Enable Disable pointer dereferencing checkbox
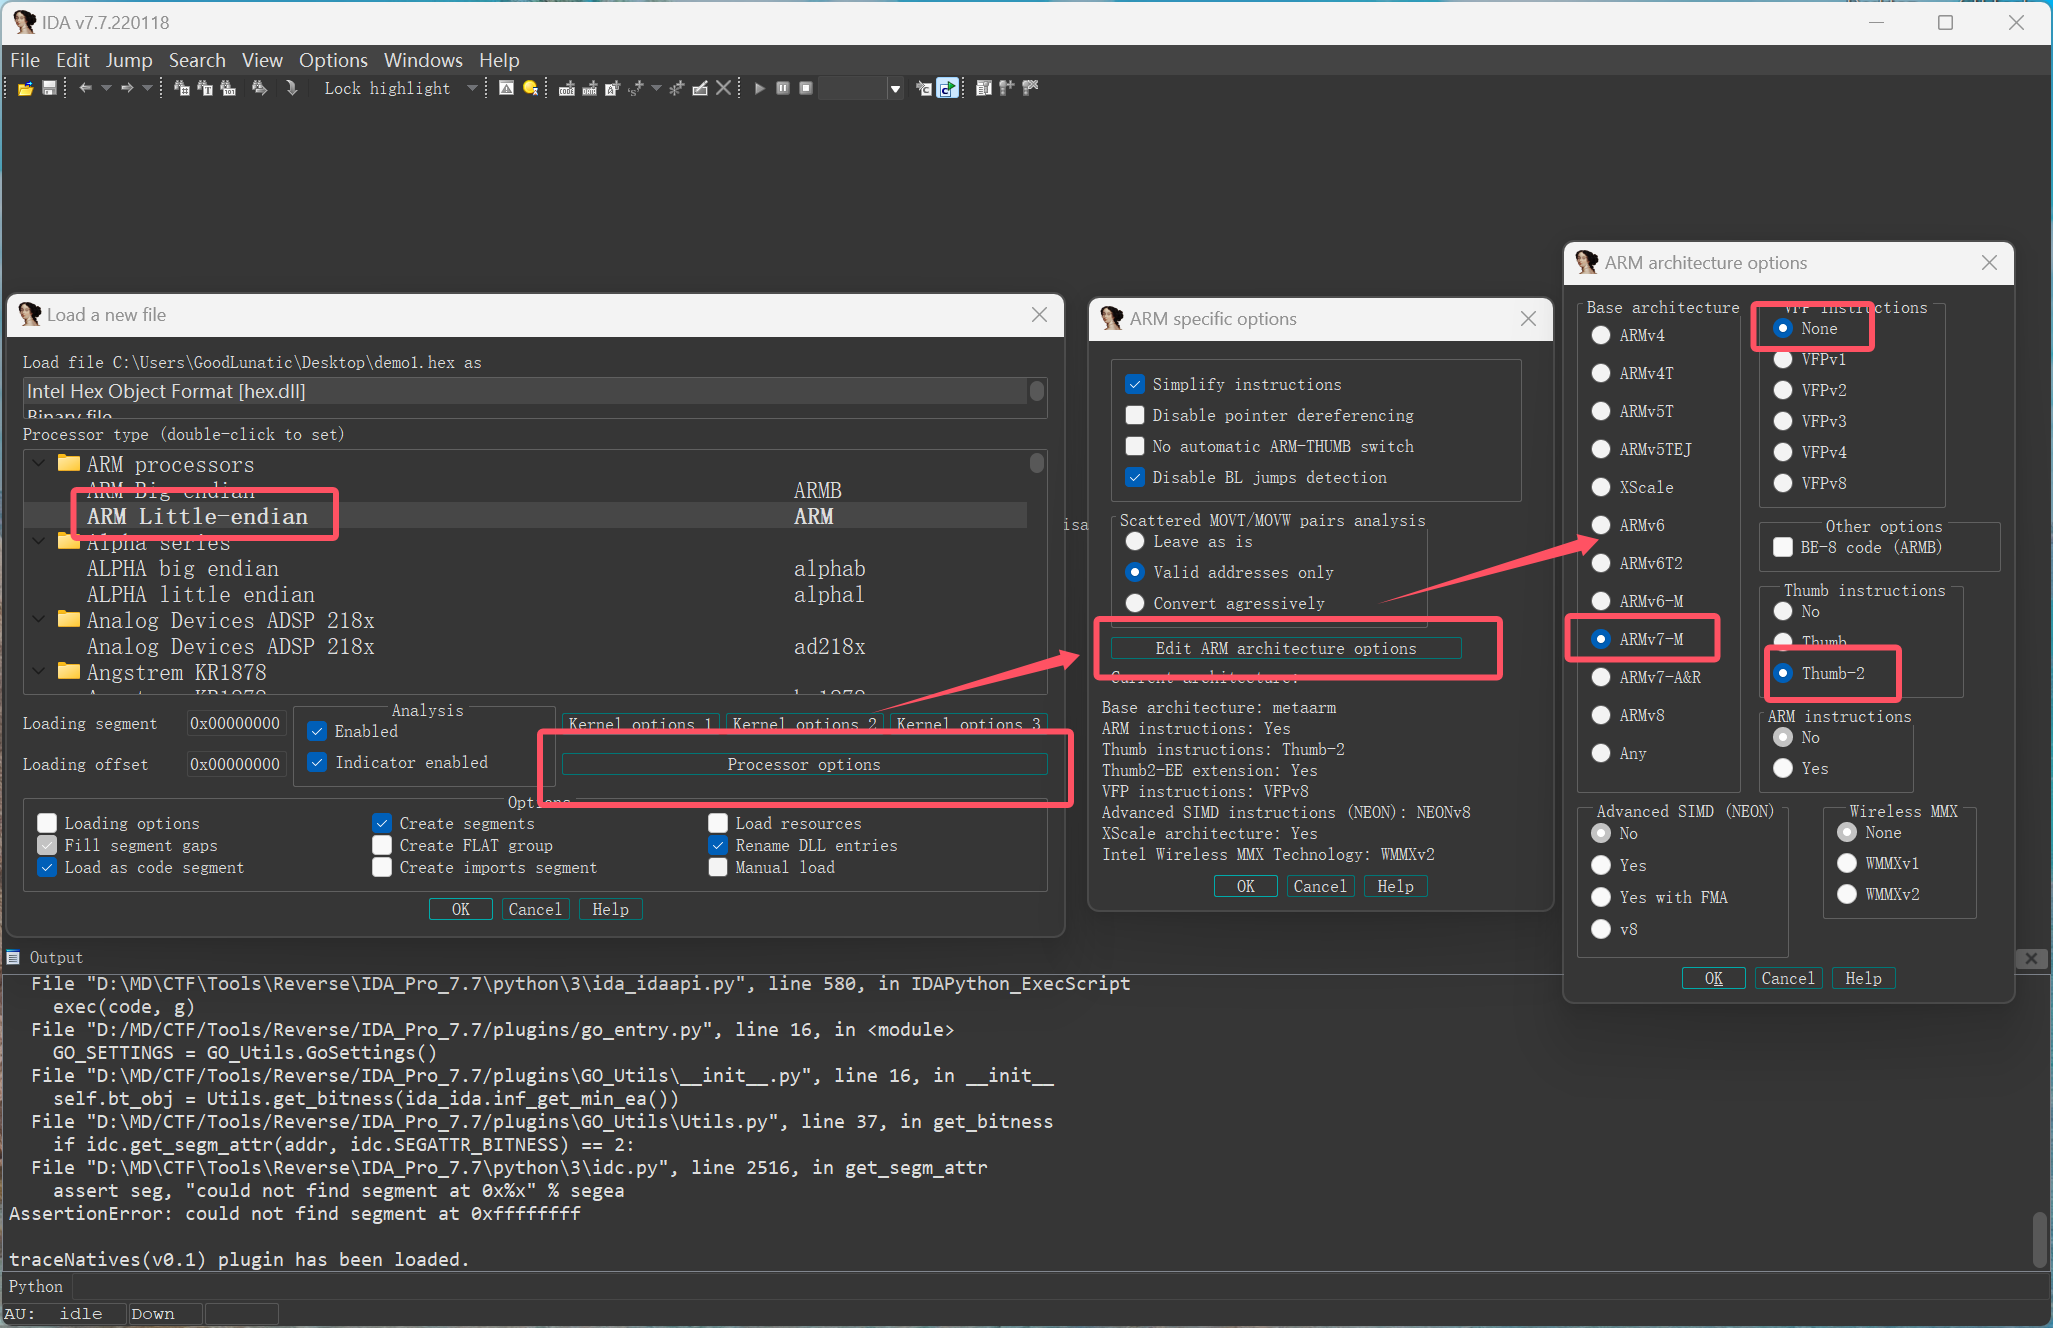Image resolution: width=2053 pixels, height=1328 pixels. (1135, 415)
